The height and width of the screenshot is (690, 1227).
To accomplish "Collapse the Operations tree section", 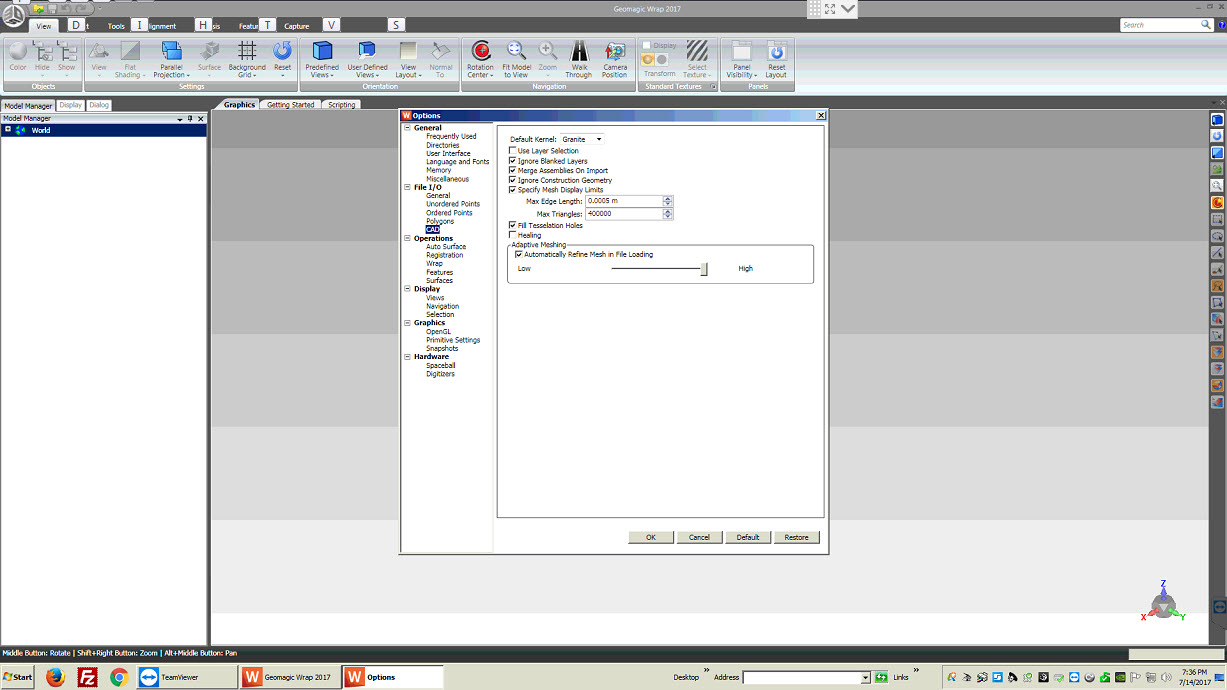I will [x=407, y=238].
